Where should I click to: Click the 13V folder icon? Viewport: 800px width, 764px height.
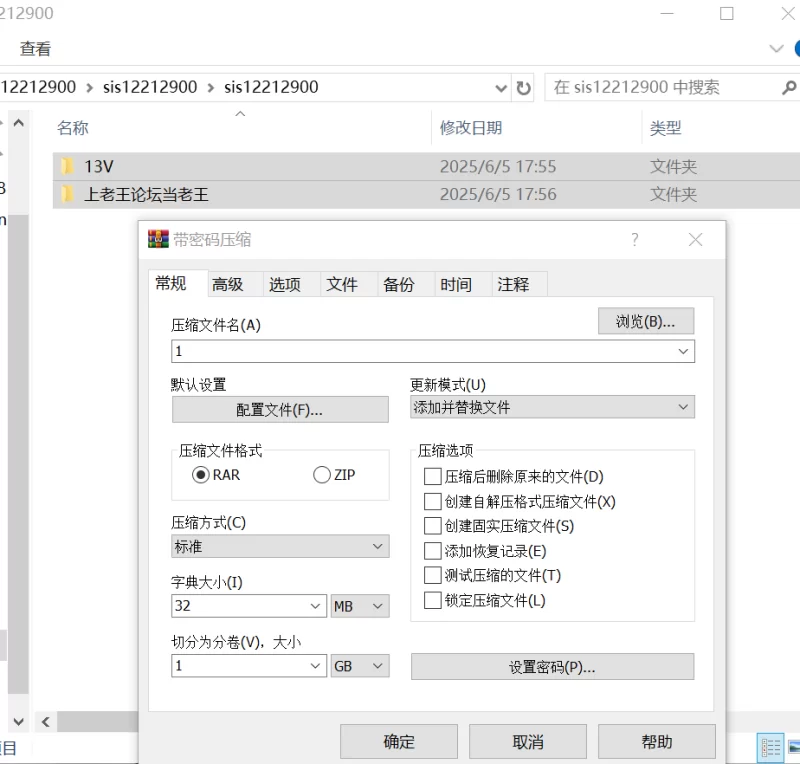67,166
